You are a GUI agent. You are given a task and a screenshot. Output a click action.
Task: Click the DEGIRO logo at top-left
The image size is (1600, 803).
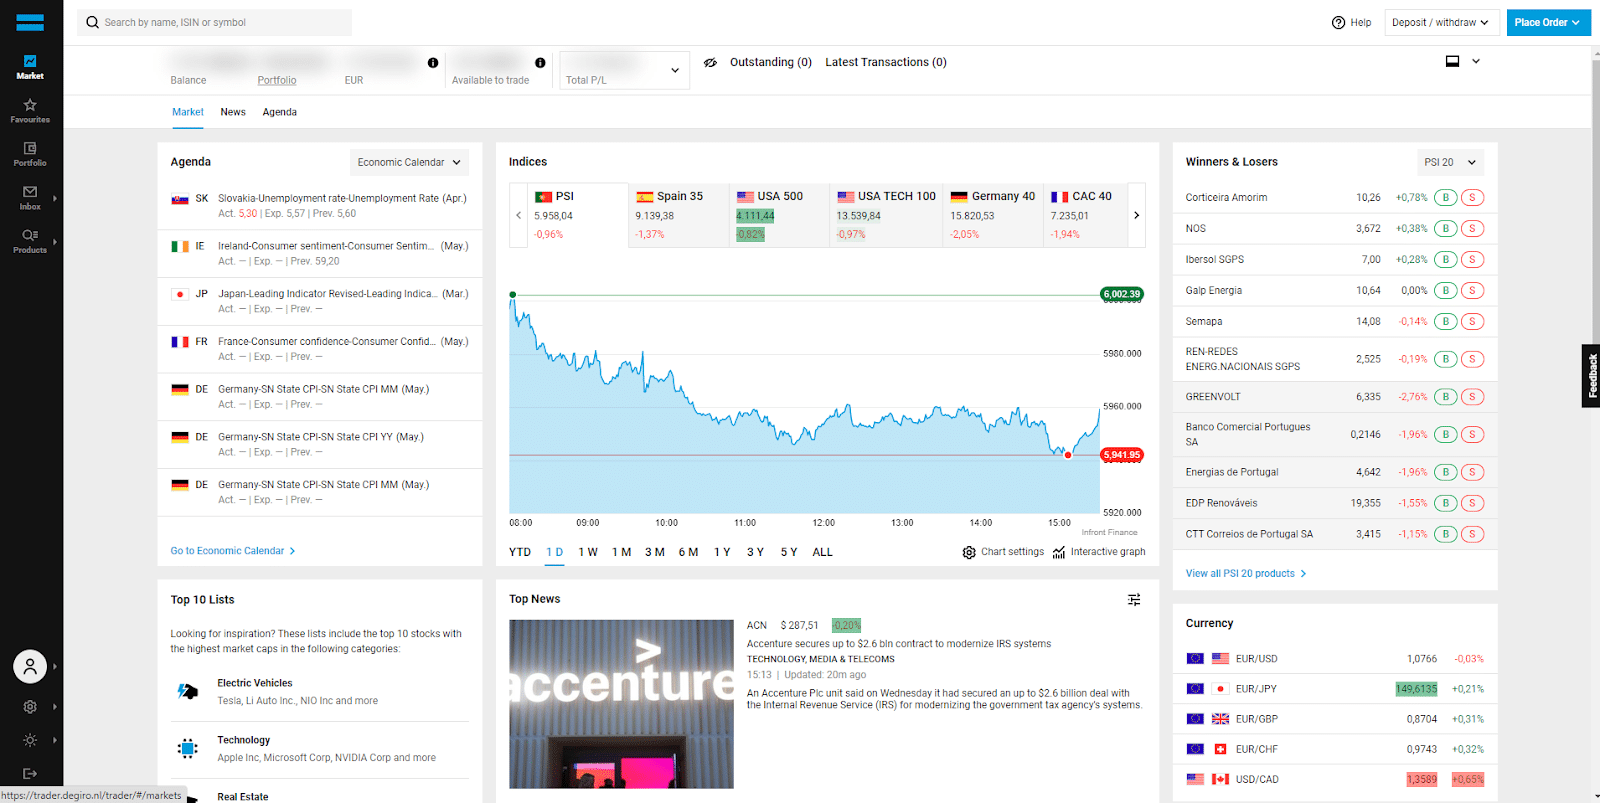[30, 22]
